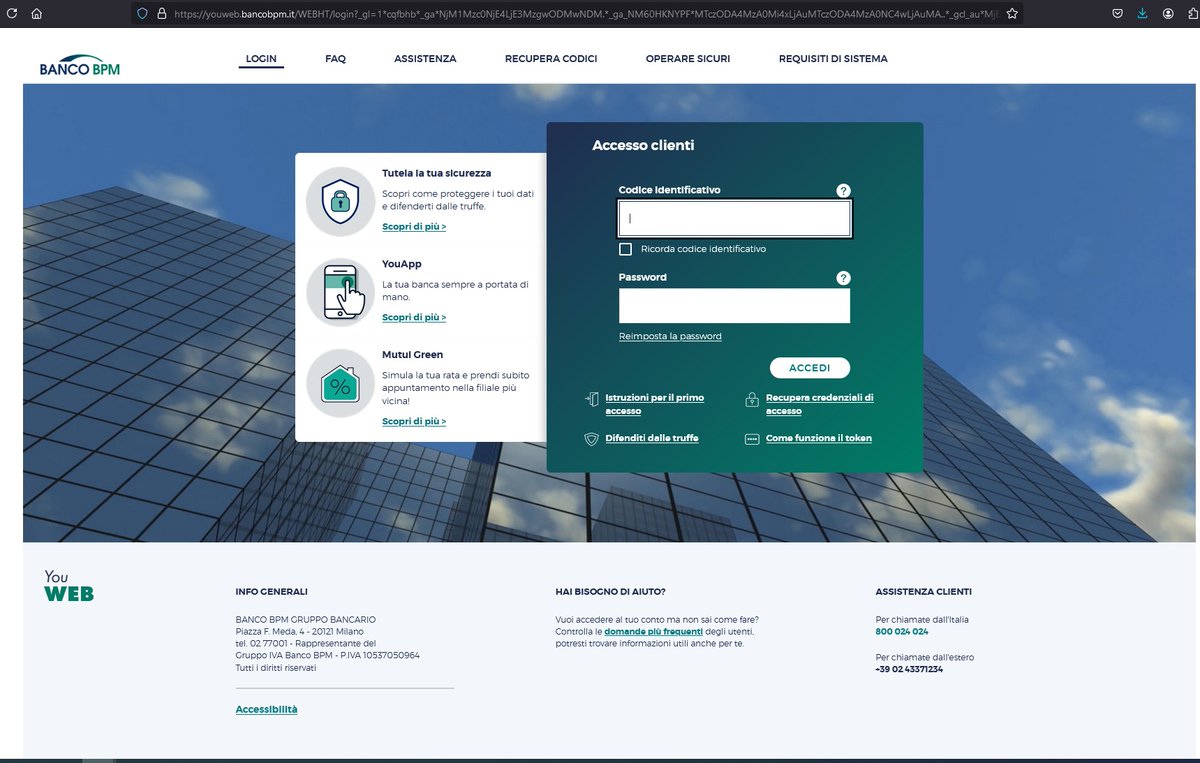1200x763 pixels.
Task: Open the tracking protection shield icon
Action: [142, 14]
